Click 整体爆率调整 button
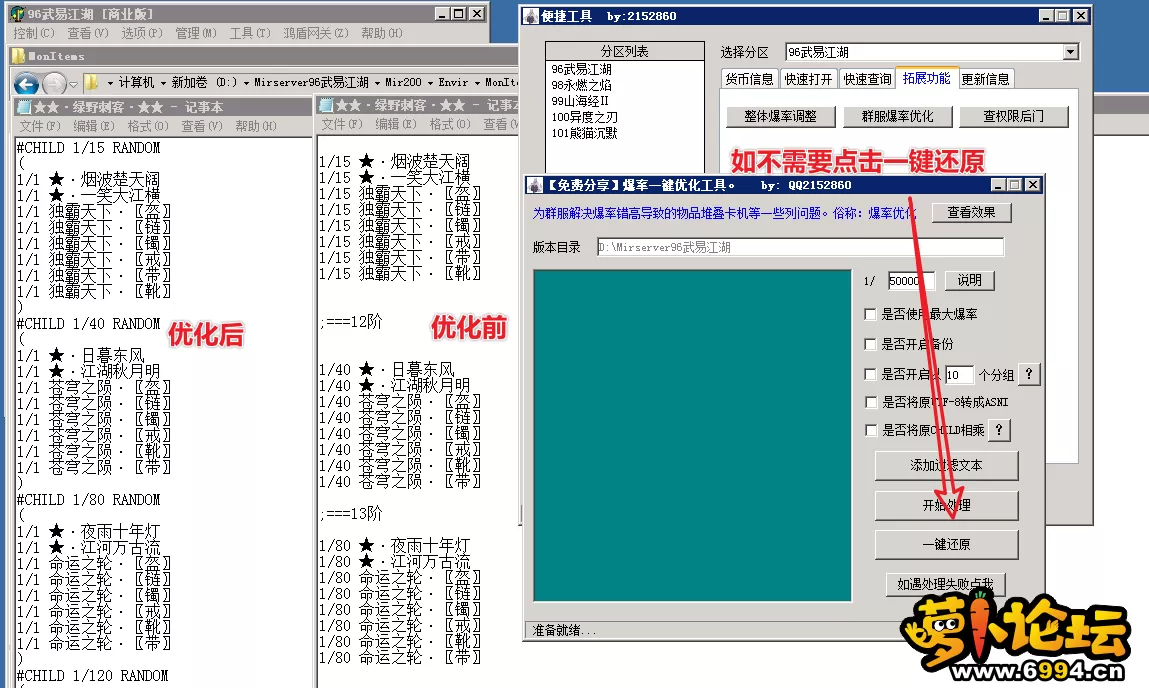 coord(780,116)
